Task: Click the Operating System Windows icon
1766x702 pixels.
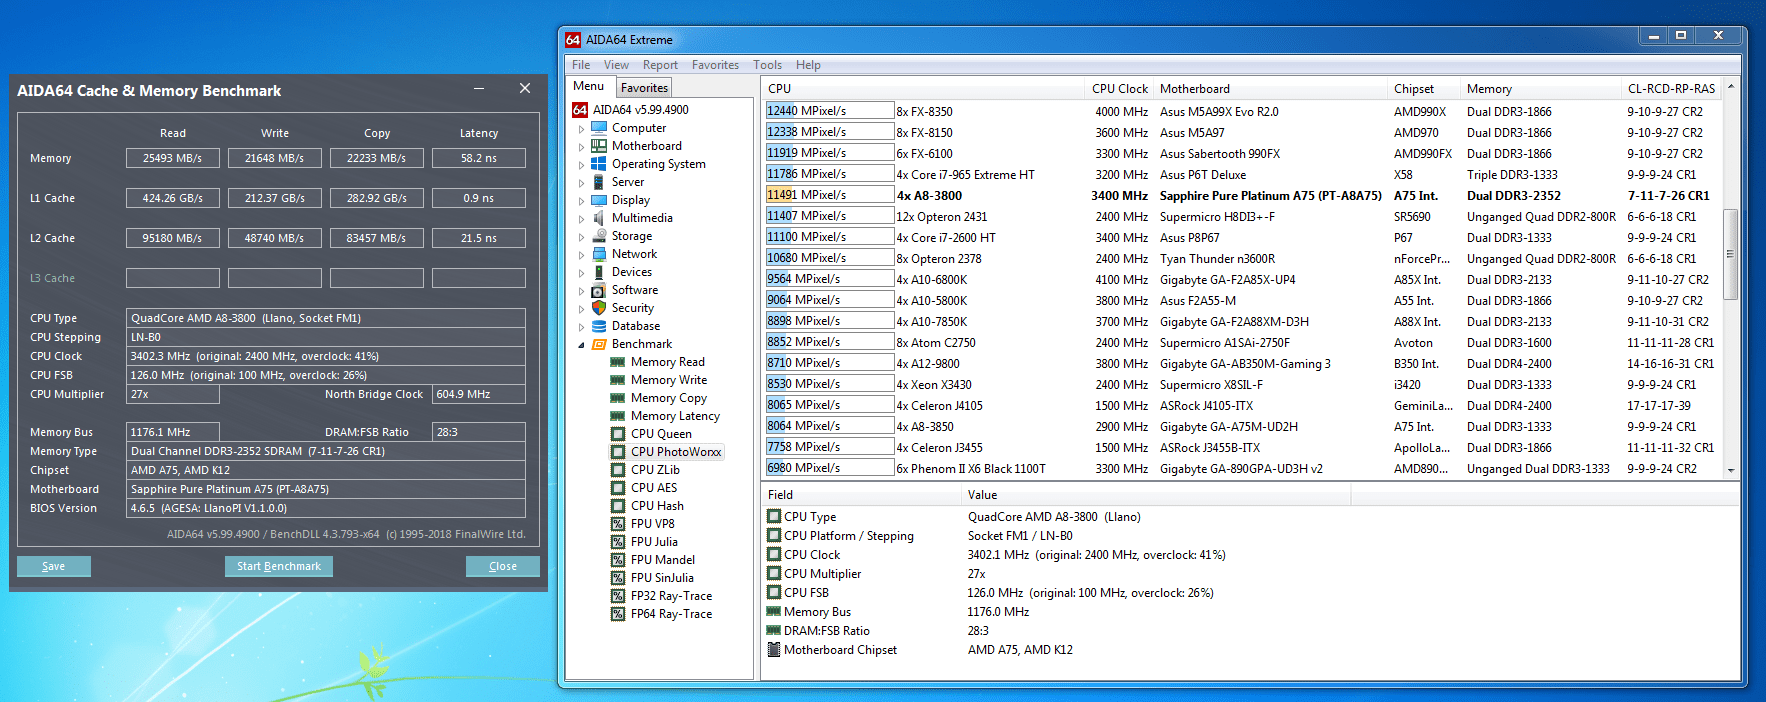Action: click(x=599, y=164)
